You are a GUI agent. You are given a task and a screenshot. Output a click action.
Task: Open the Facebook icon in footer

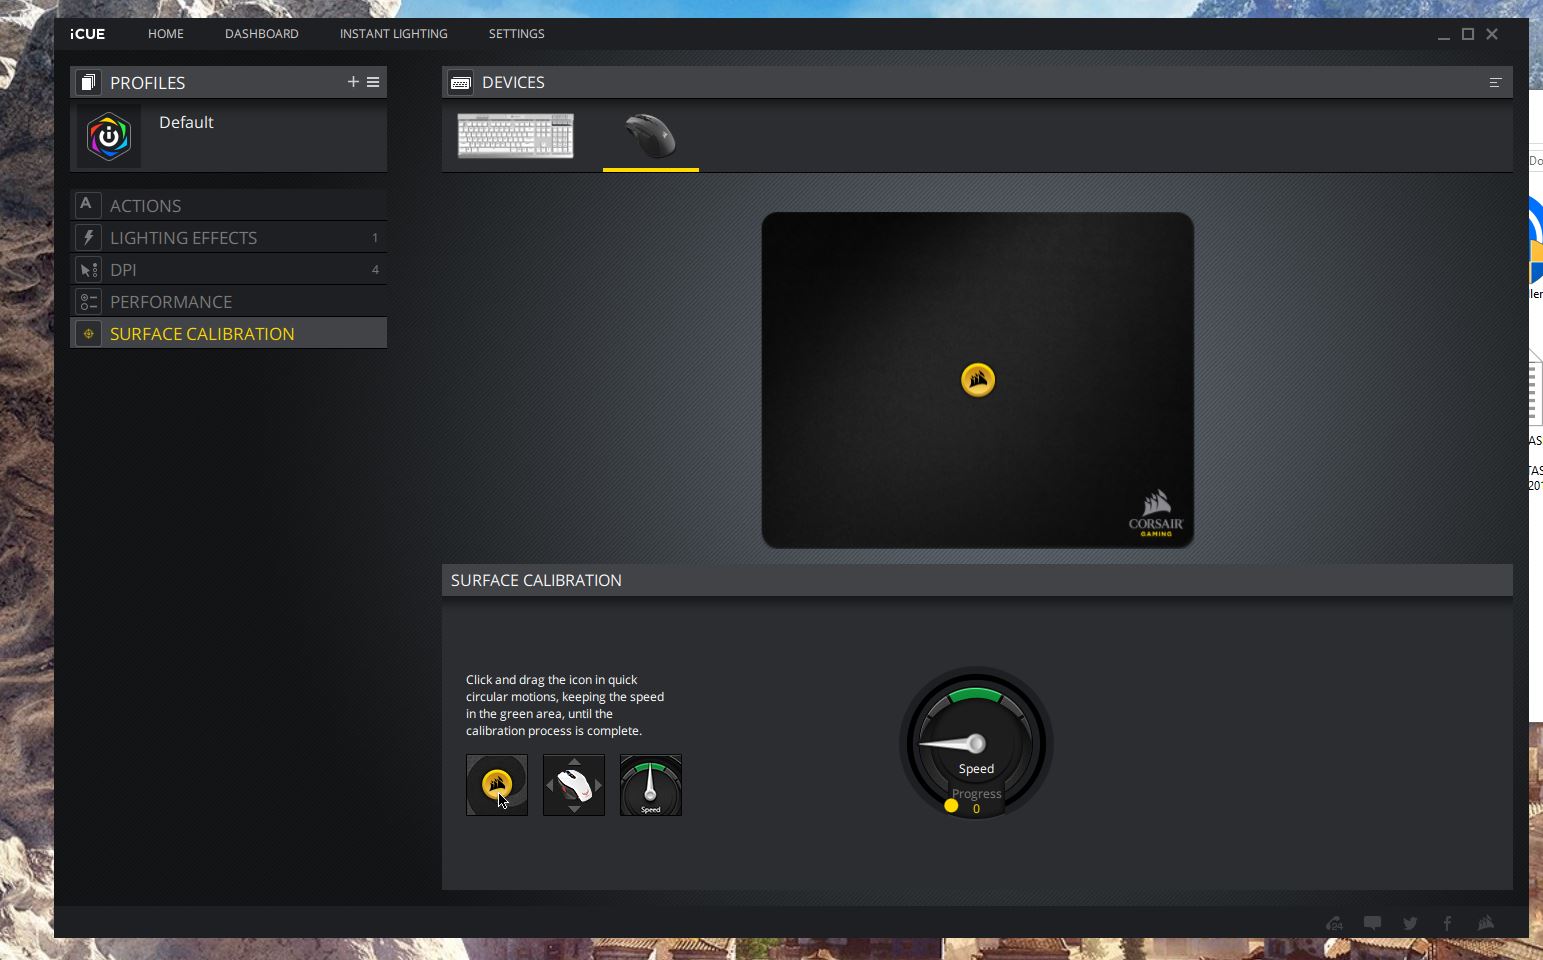[1447, 923]
